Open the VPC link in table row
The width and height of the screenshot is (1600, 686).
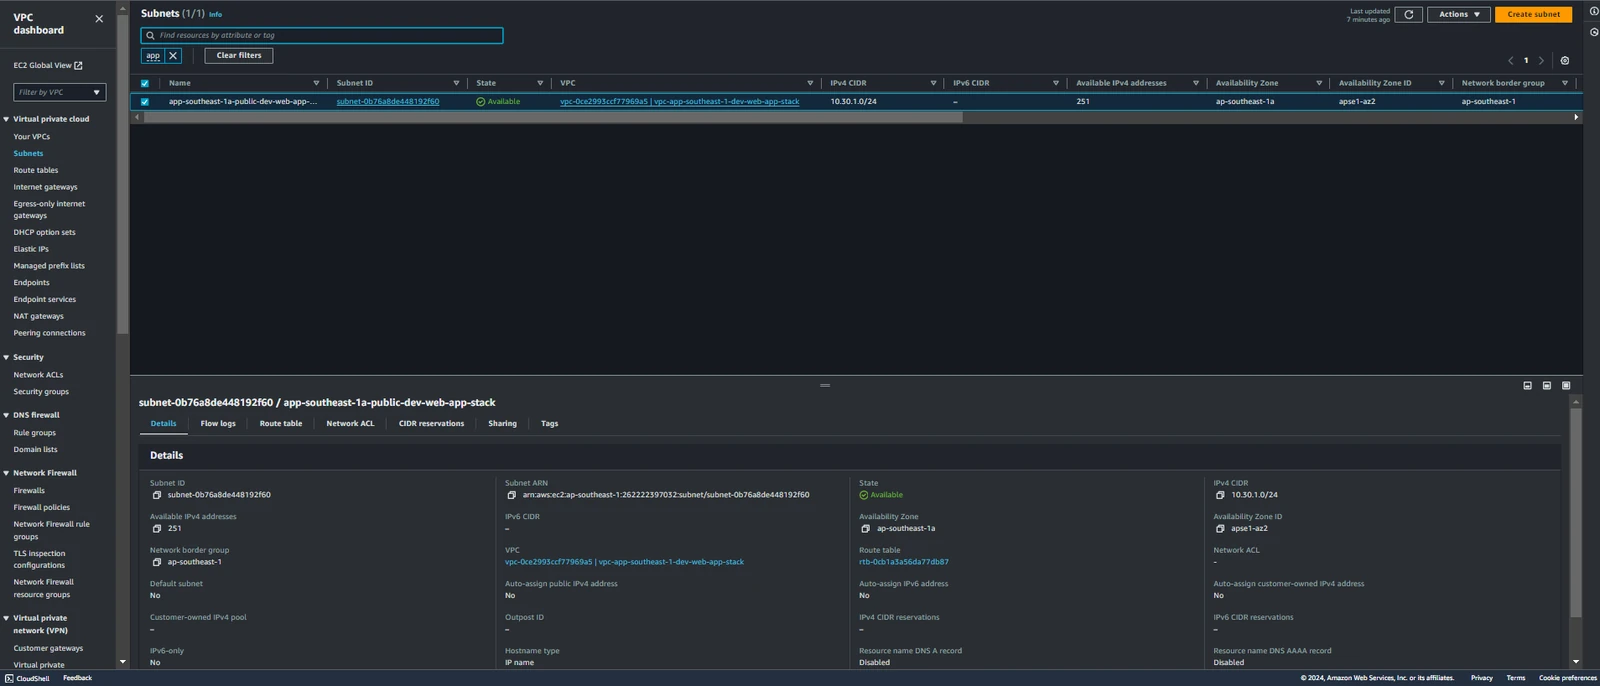(x=679, y=102)
